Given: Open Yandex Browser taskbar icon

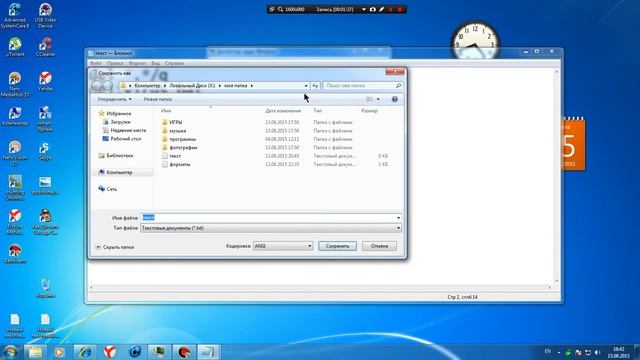Looking at the screenshot, I should (109, 352).
